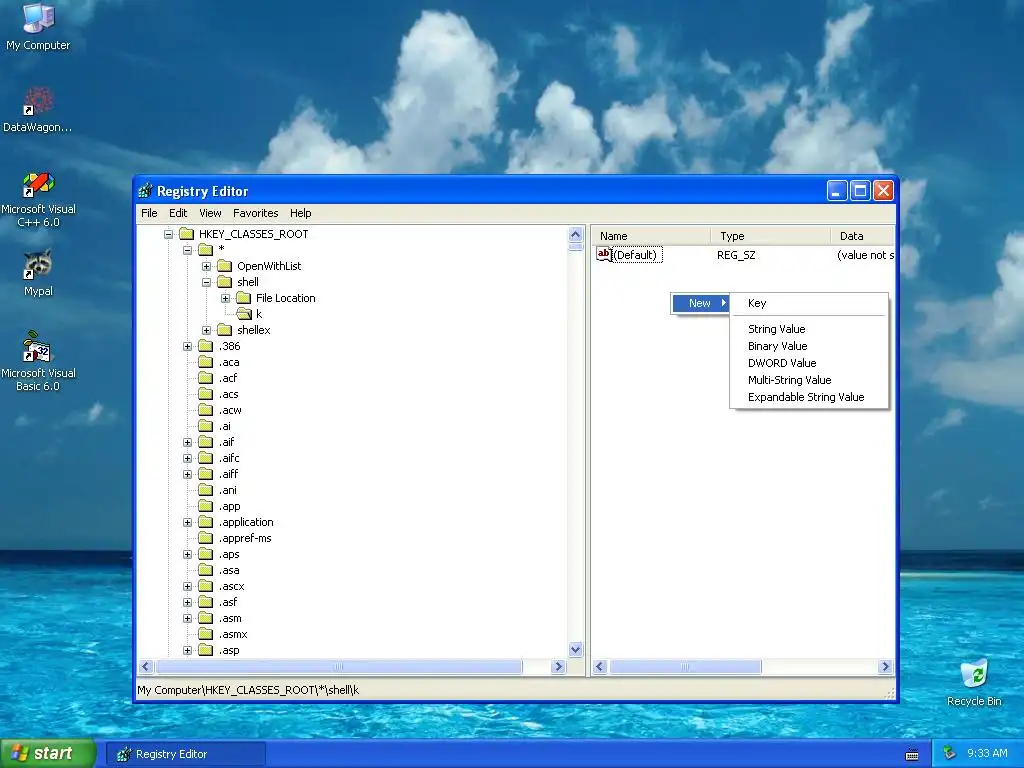Click the .386 folder icon
The image size is (1024, 768).
point(206,346)
